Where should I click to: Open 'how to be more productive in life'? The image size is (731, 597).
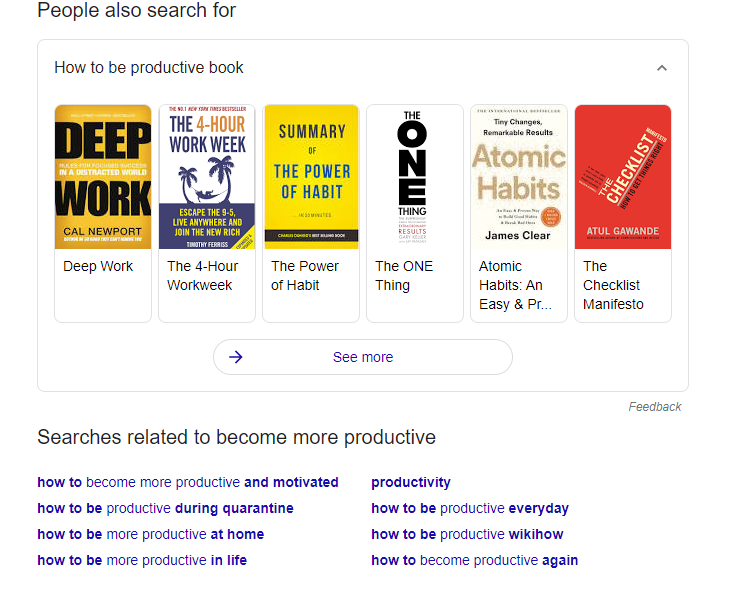142,560
